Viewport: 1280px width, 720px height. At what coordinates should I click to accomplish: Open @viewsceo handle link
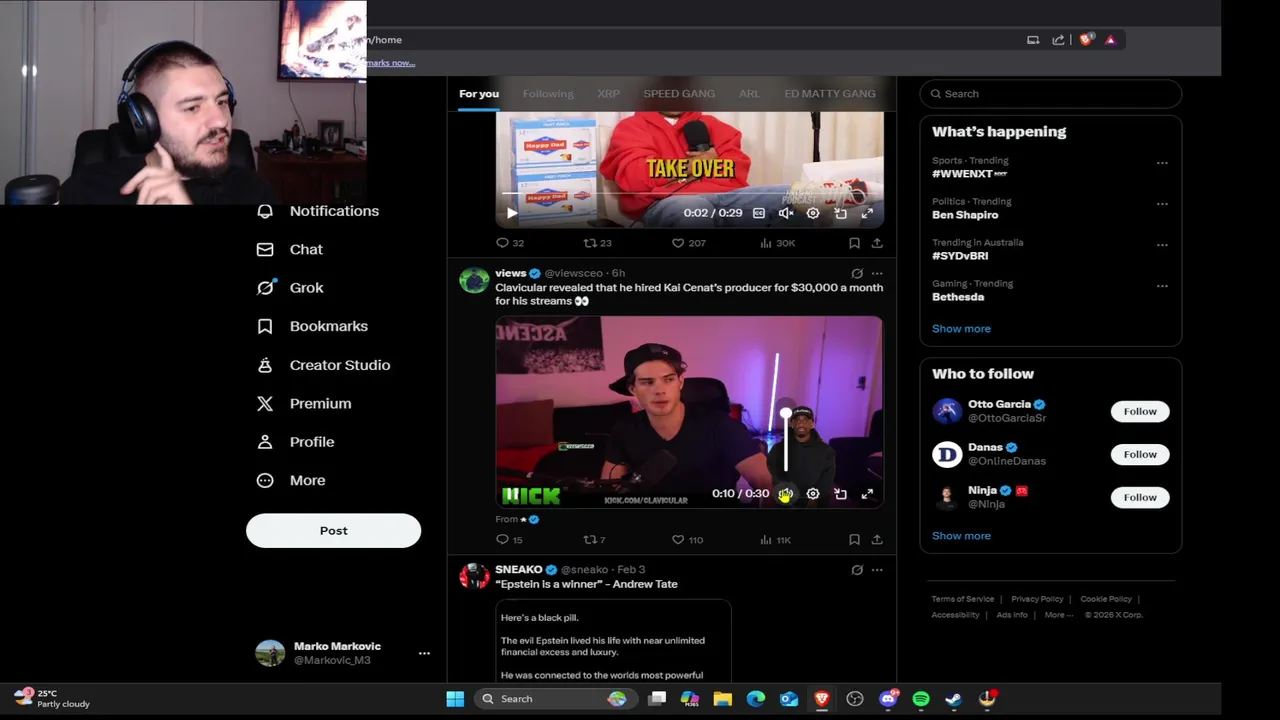pos(573,273)
